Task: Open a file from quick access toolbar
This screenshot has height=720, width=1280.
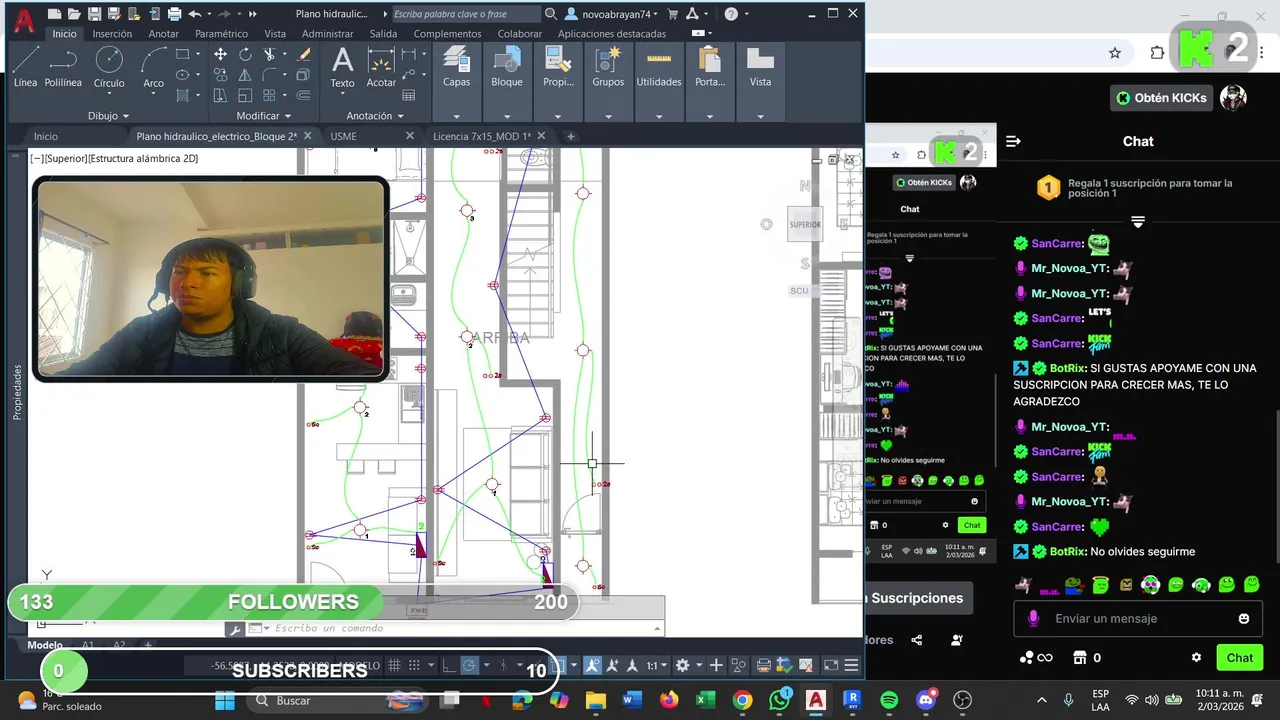Action: point(74,14)
